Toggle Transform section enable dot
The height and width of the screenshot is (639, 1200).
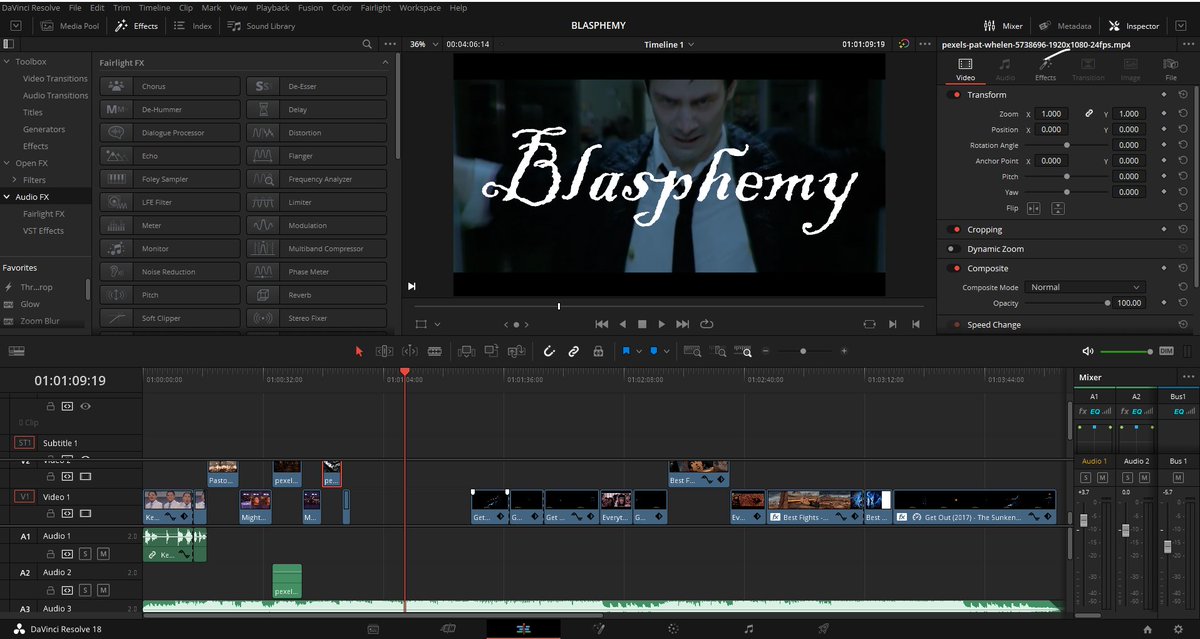coord(955,95)
